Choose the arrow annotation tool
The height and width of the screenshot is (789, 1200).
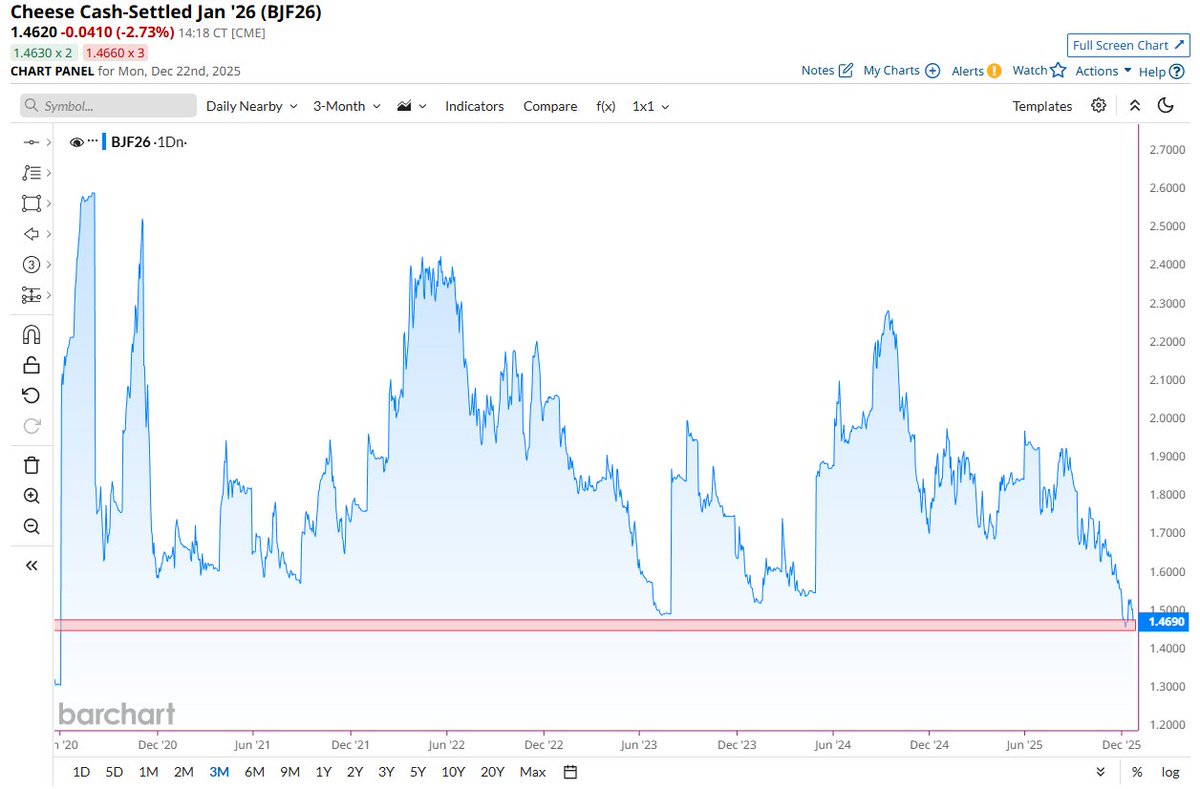[30, 234]
